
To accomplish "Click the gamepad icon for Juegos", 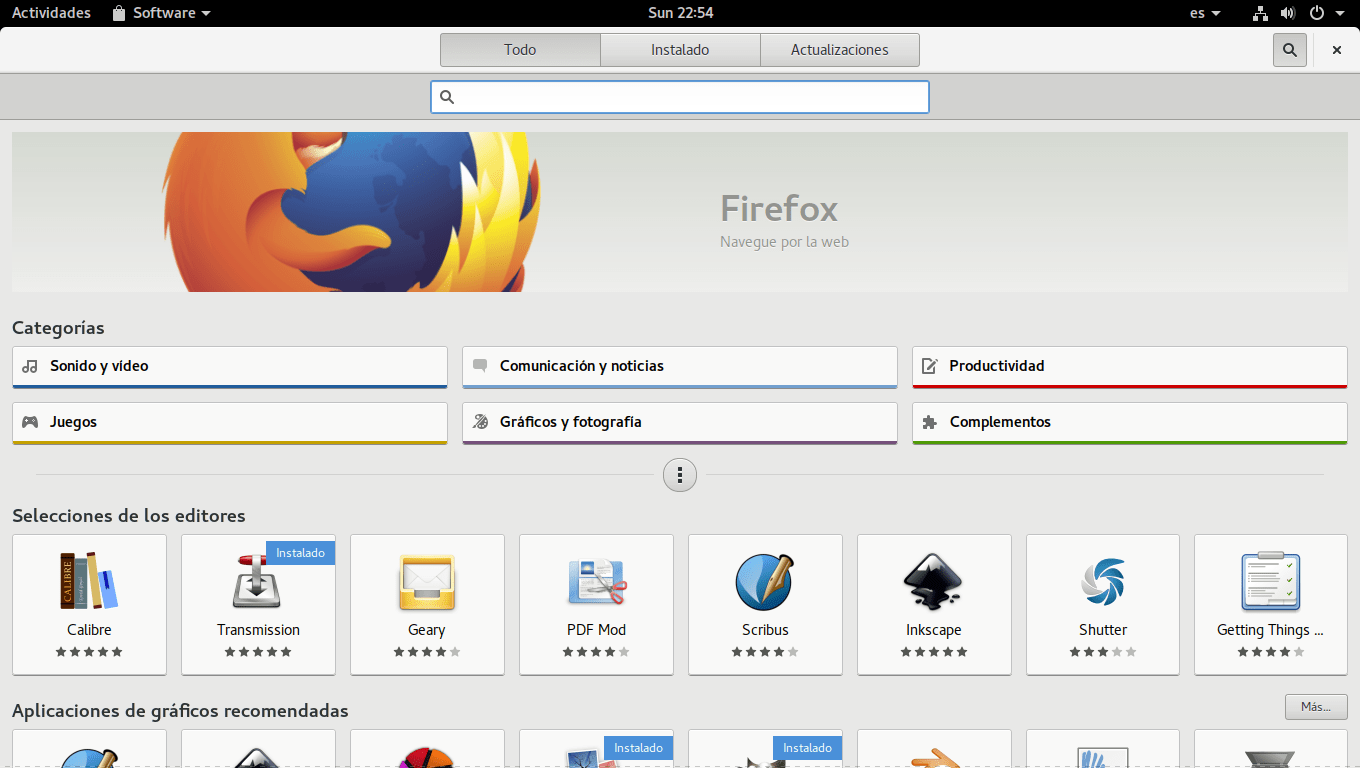I will point(30,422).
